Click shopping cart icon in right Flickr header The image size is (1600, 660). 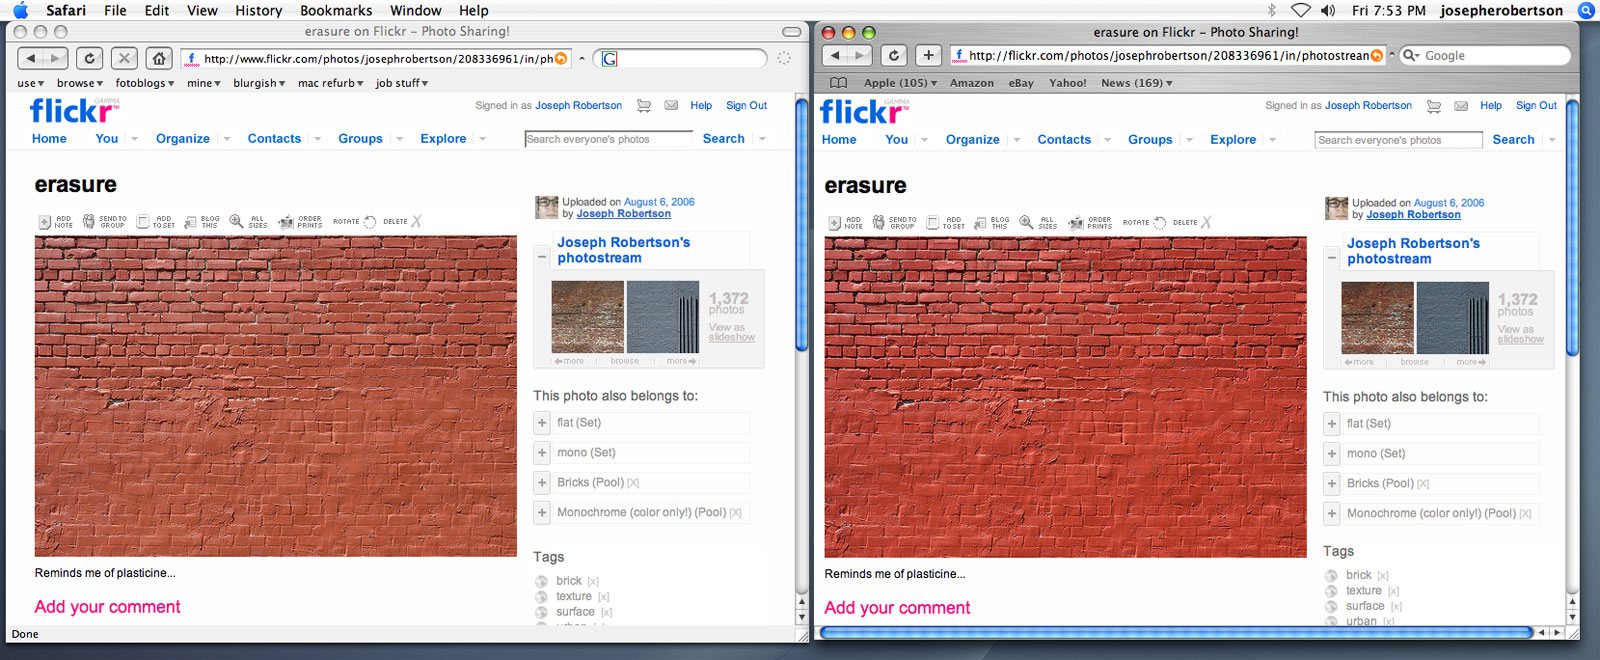[1434, 106]
